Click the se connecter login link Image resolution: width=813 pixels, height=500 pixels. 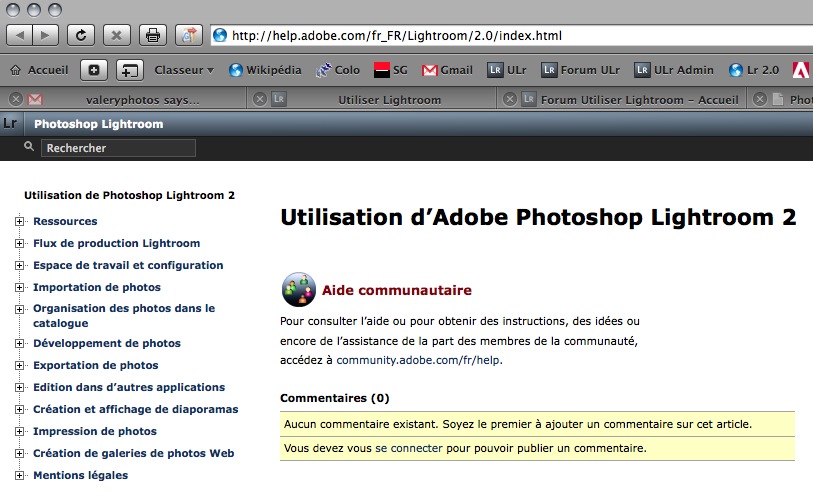point(409,448)
